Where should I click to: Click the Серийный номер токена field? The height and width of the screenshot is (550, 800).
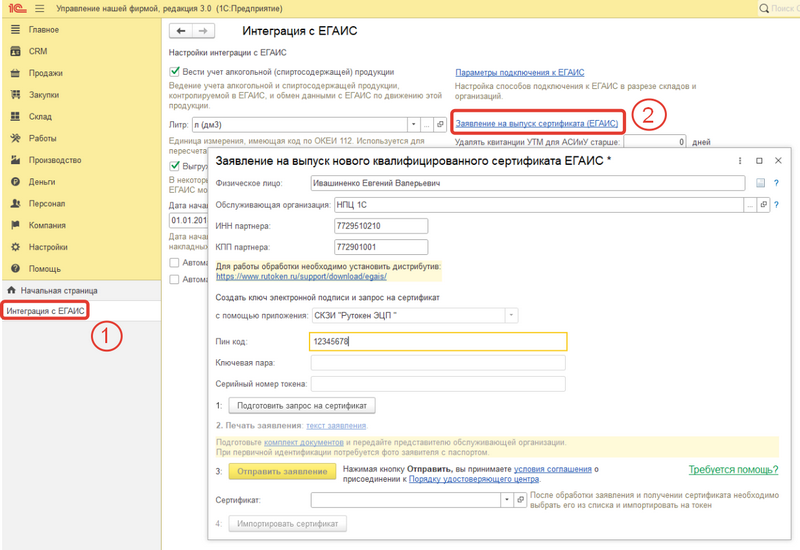tap(438, 384)
